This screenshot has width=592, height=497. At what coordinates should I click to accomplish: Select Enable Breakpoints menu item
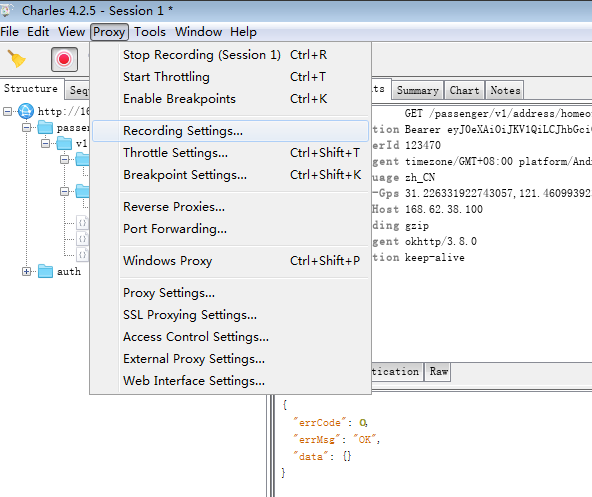(230, 99)
